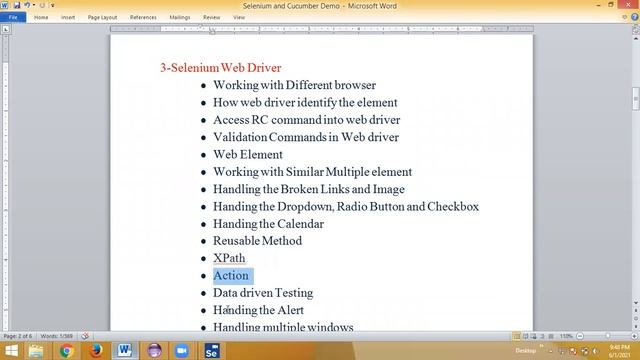Click the Next Page double-arrow button
Viewport: 640px width, 360px height.
pyautogui.click(x=636, y=326)
